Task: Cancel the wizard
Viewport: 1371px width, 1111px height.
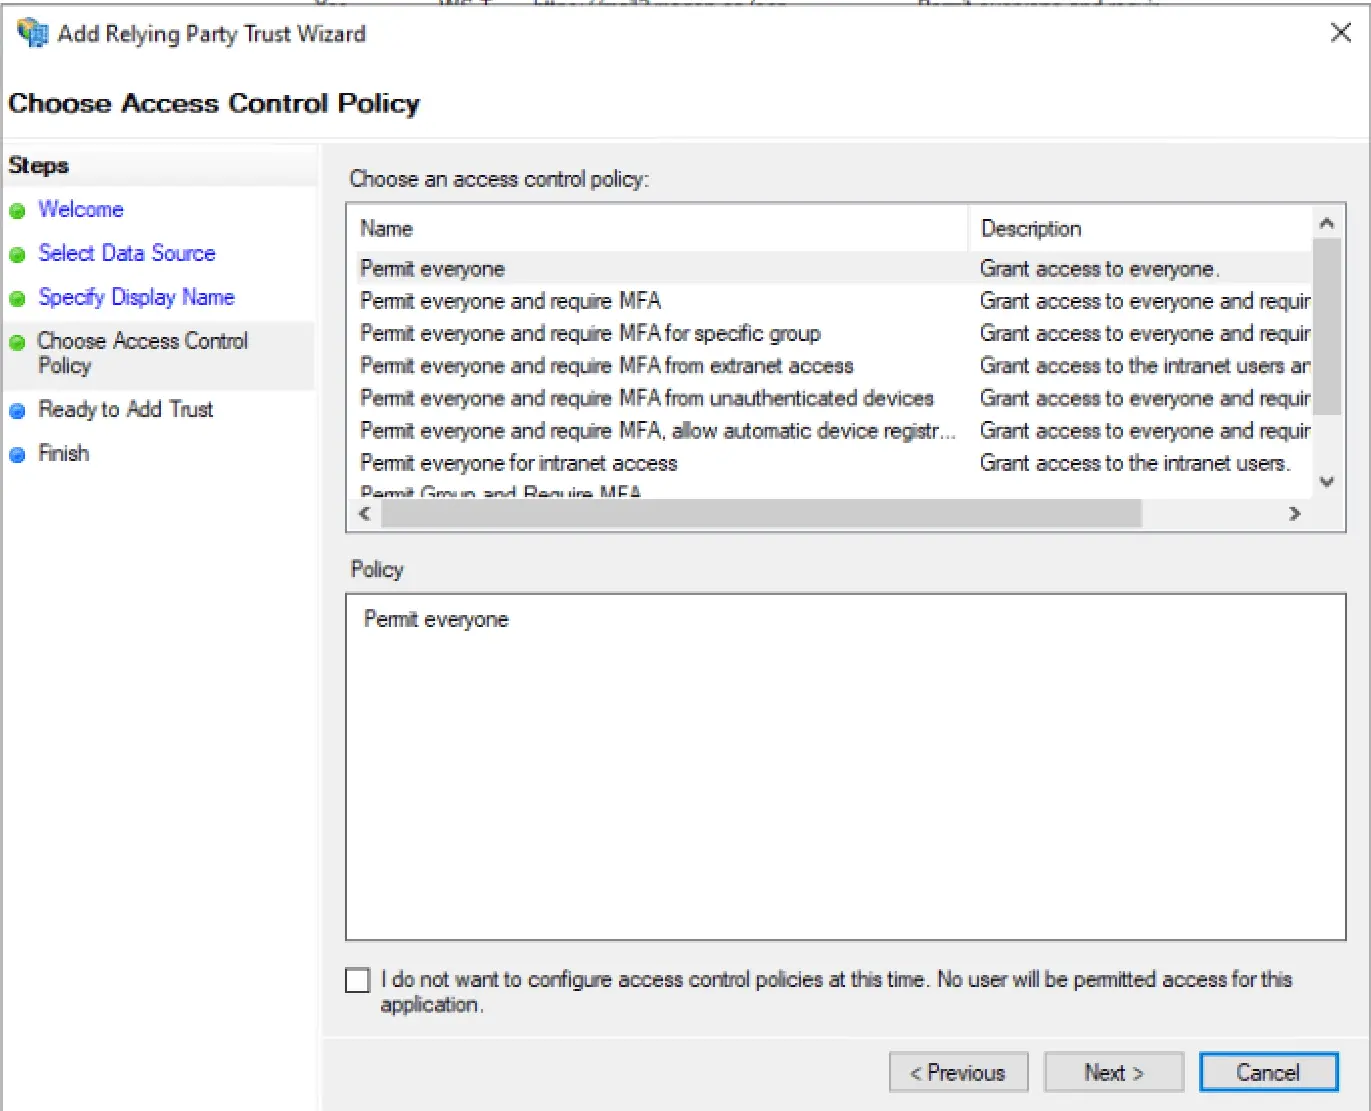Action: (x=1268, y=1073)
